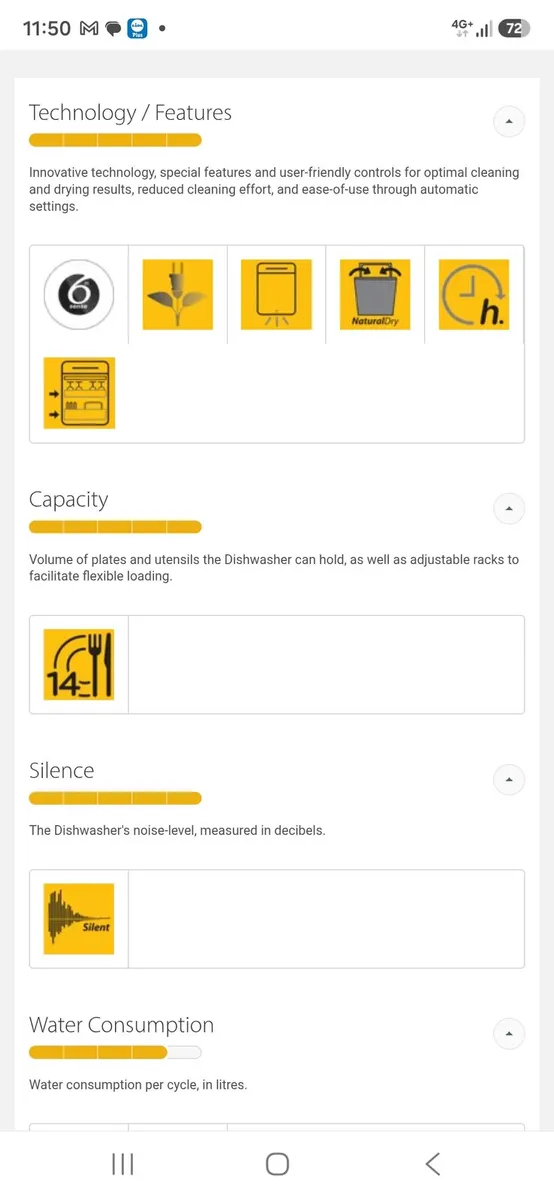Select the rack loading dishwasher icon
The image size is (554, 1200).
(x=79, y=393)
